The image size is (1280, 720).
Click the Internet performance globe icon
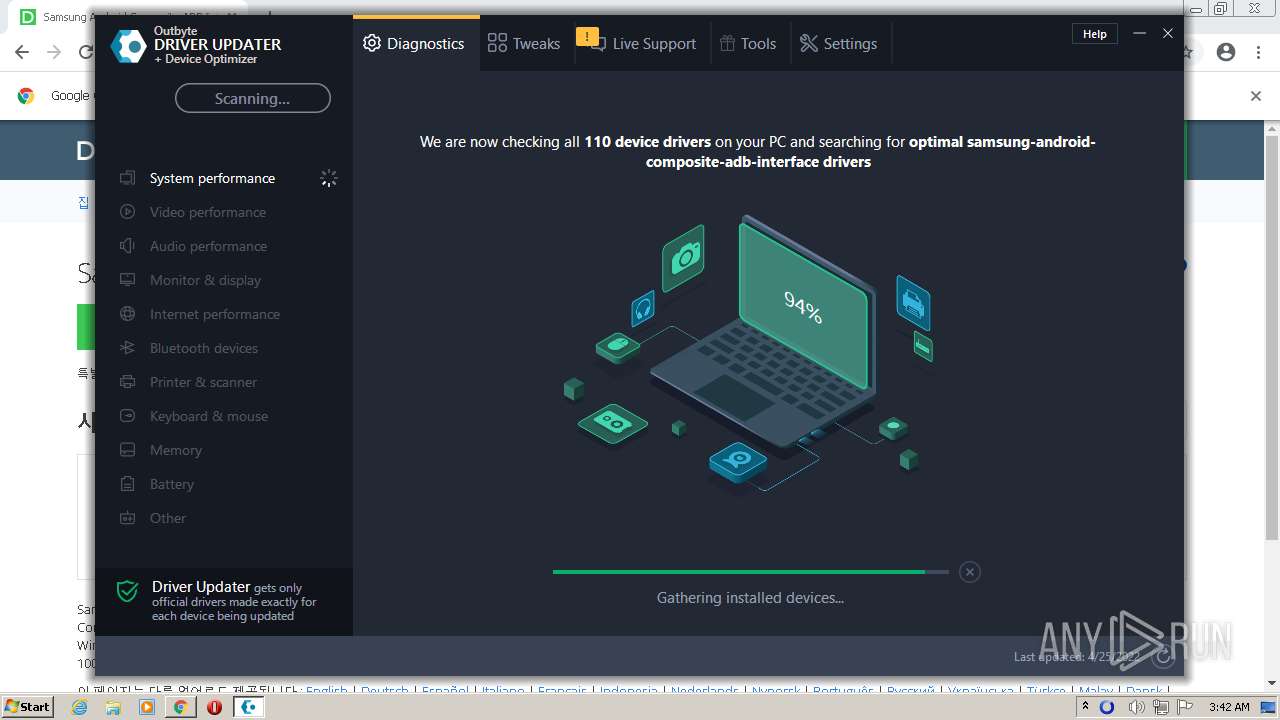coord(127,314)
